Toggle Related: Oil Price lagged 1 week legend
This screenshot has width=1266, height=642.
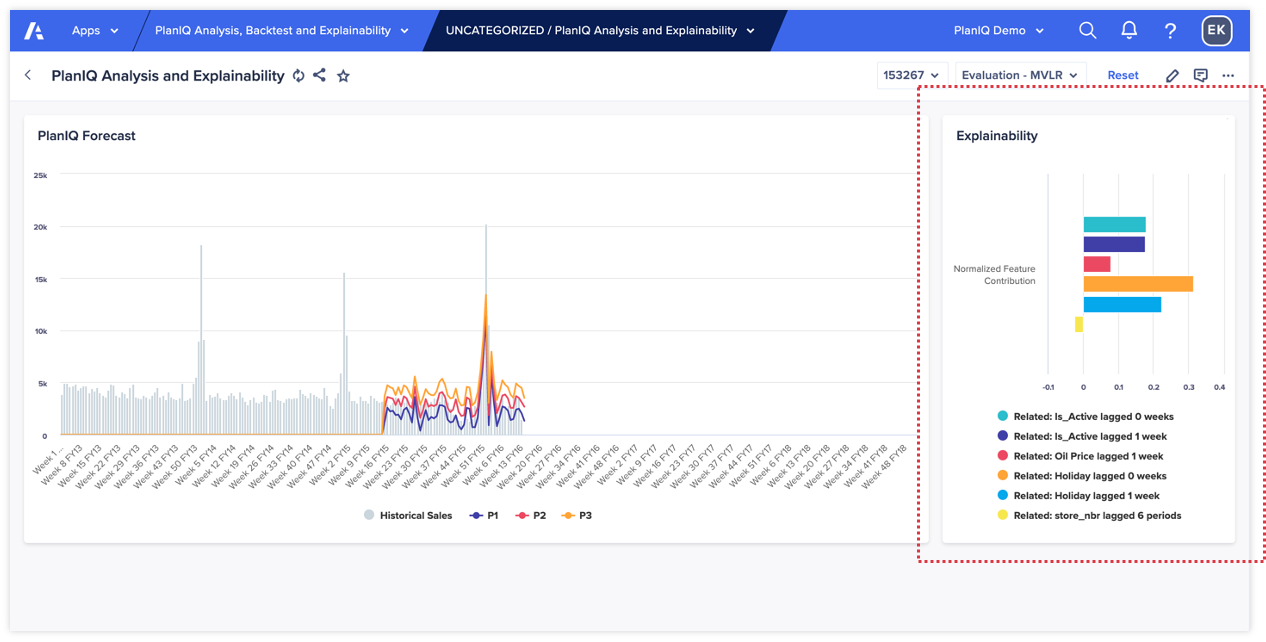click(1080, 456)
